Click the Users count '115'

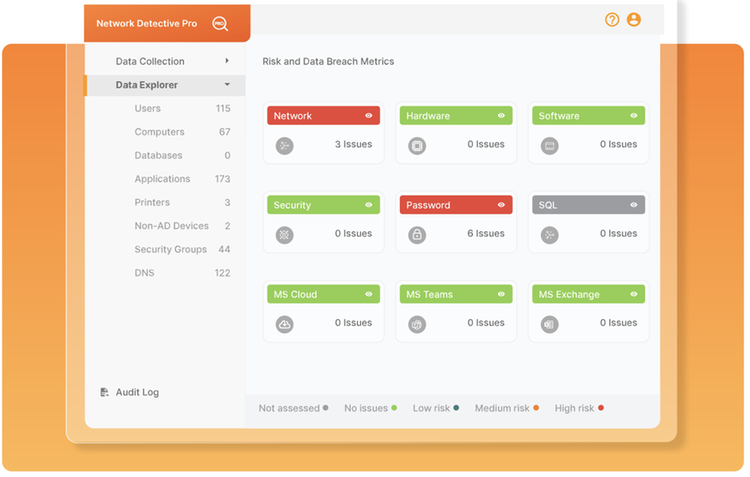click(x=223, y=109)
